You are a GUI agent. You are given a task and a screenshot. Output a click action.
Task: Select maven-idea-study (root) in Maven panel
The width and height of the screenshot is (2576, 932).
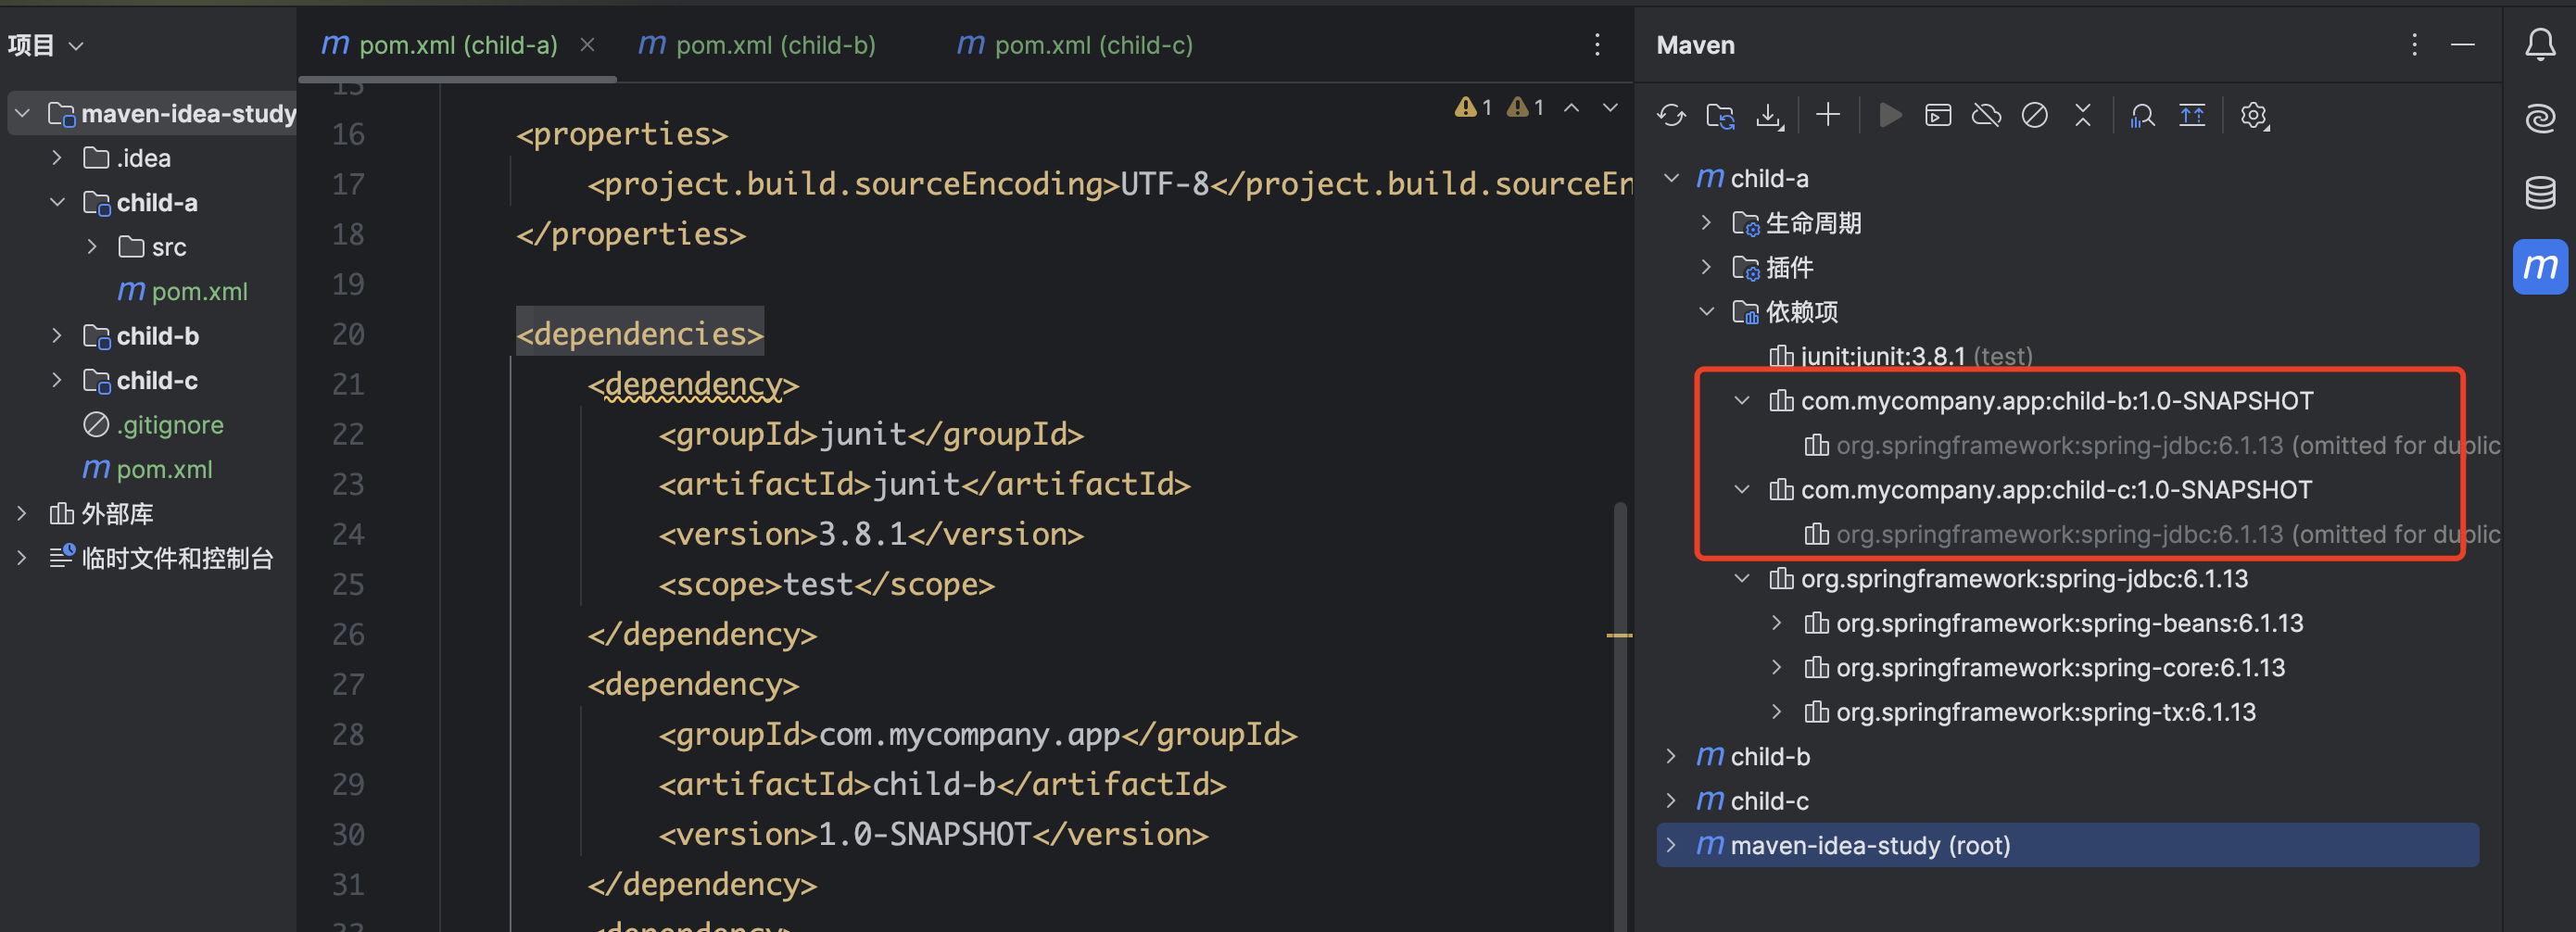coord(1868,846)
